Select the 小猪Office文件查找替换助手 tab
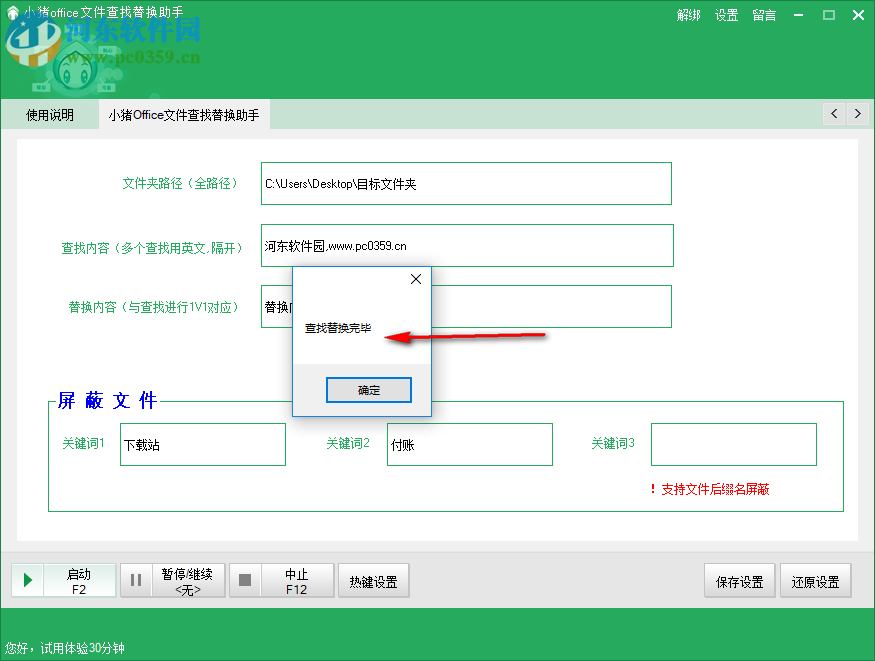 pyautogui.click(x=184, y=114)
